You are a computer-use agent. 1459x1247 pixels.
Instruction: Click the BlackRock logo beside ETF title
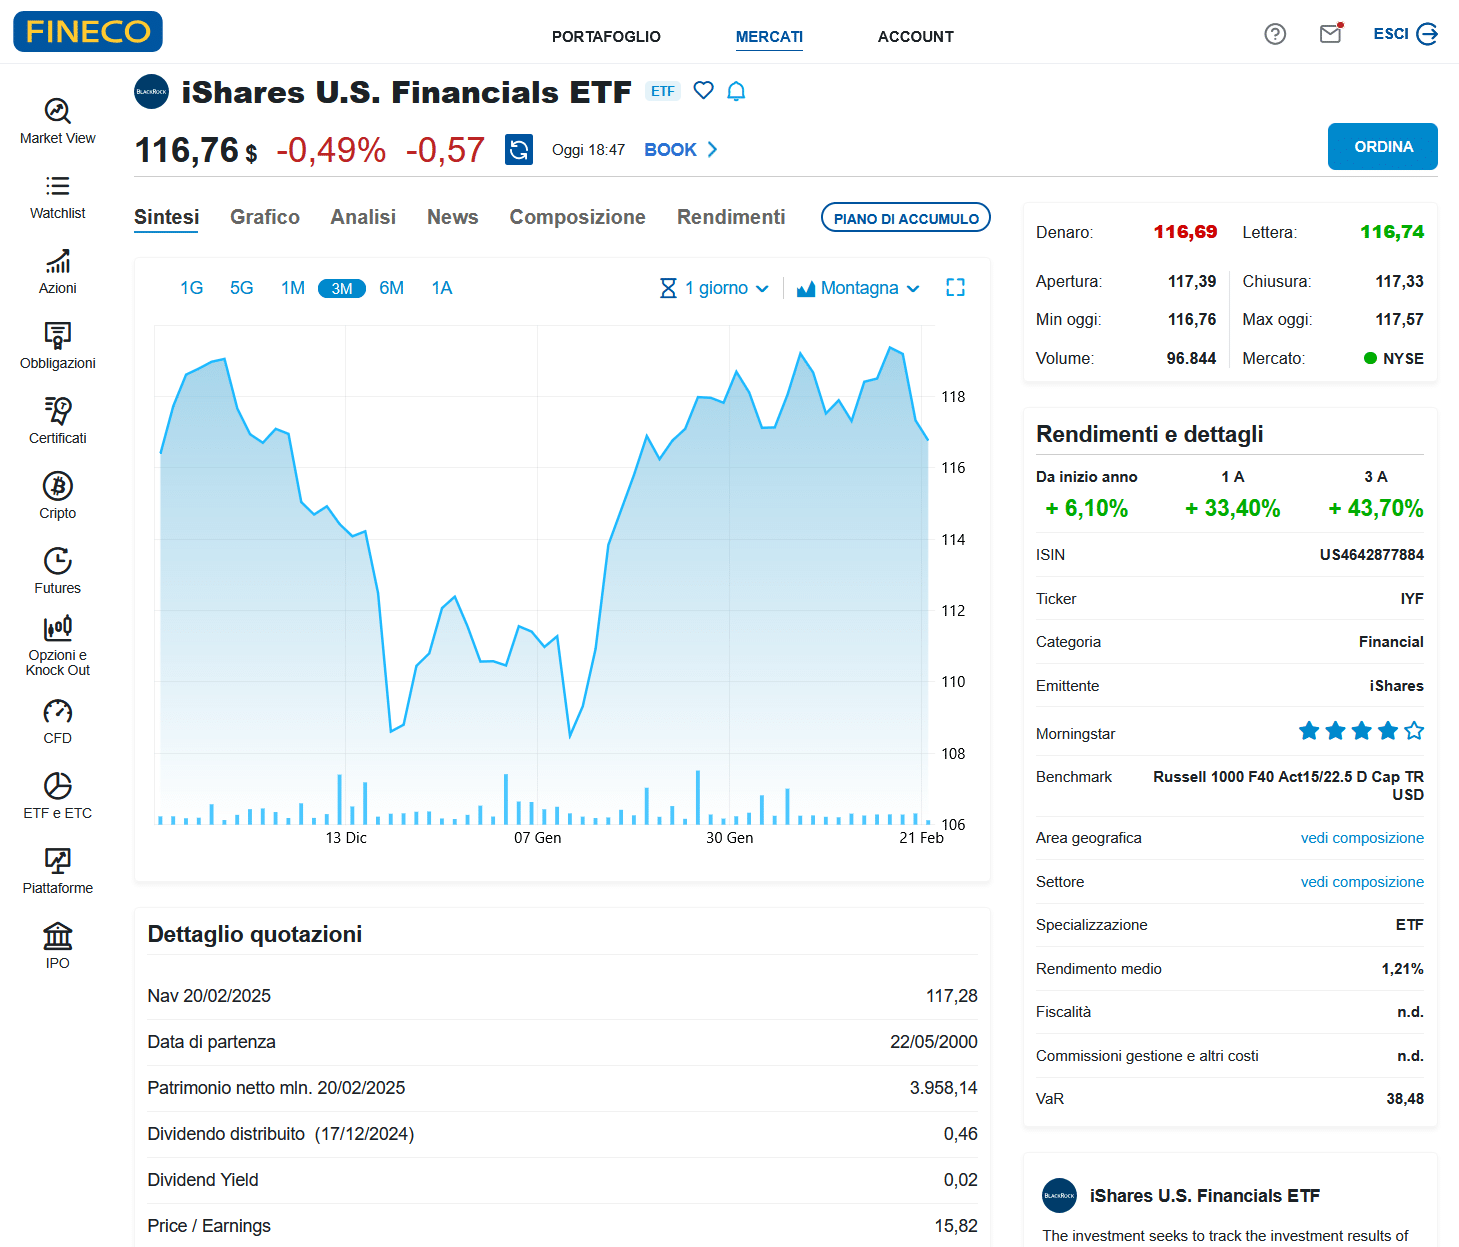click(152, 91)
